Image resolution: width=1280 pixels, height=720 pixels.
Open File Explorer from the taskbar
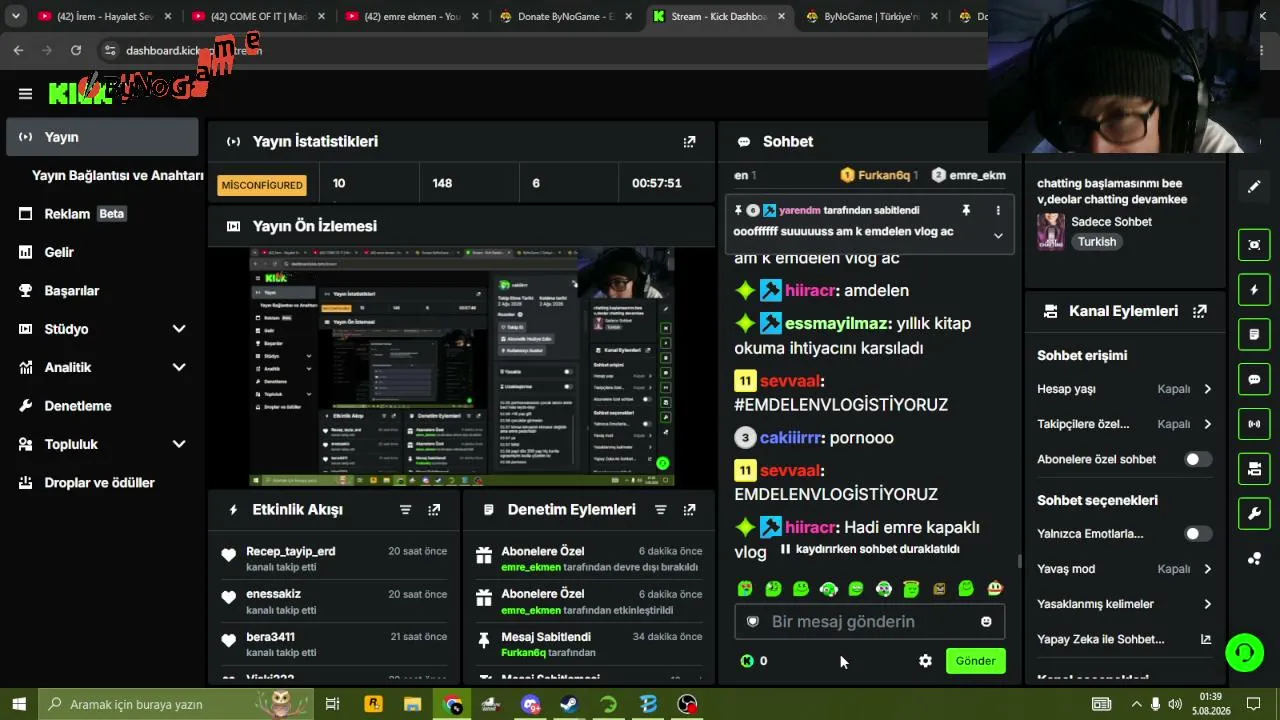coord(412,704)
